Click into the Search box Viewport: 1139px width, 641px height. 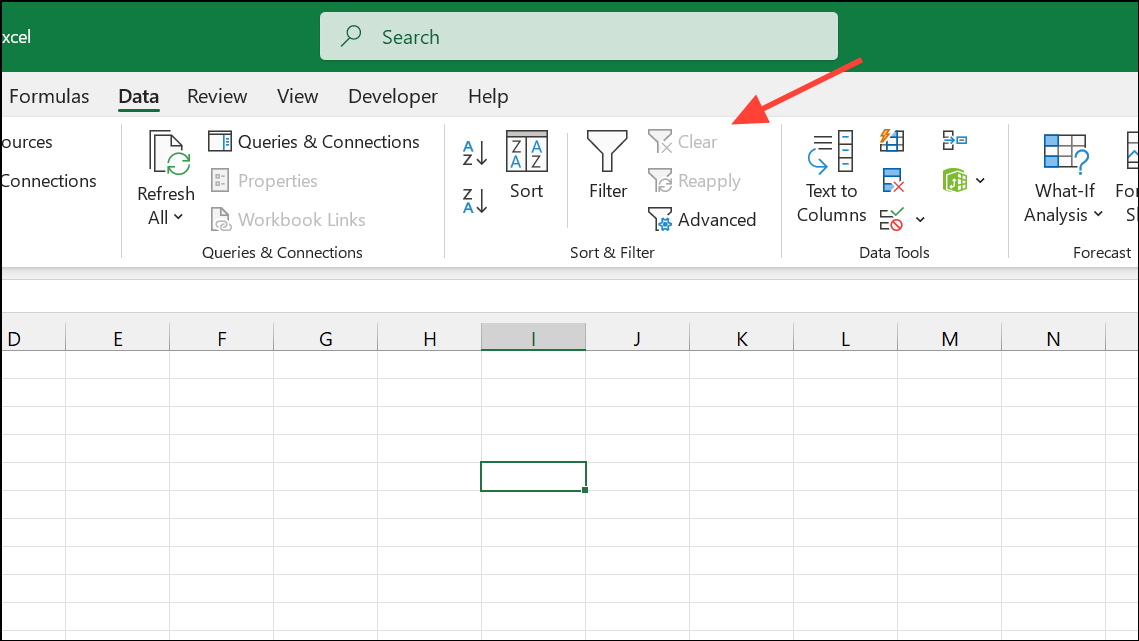coord(578,37)
